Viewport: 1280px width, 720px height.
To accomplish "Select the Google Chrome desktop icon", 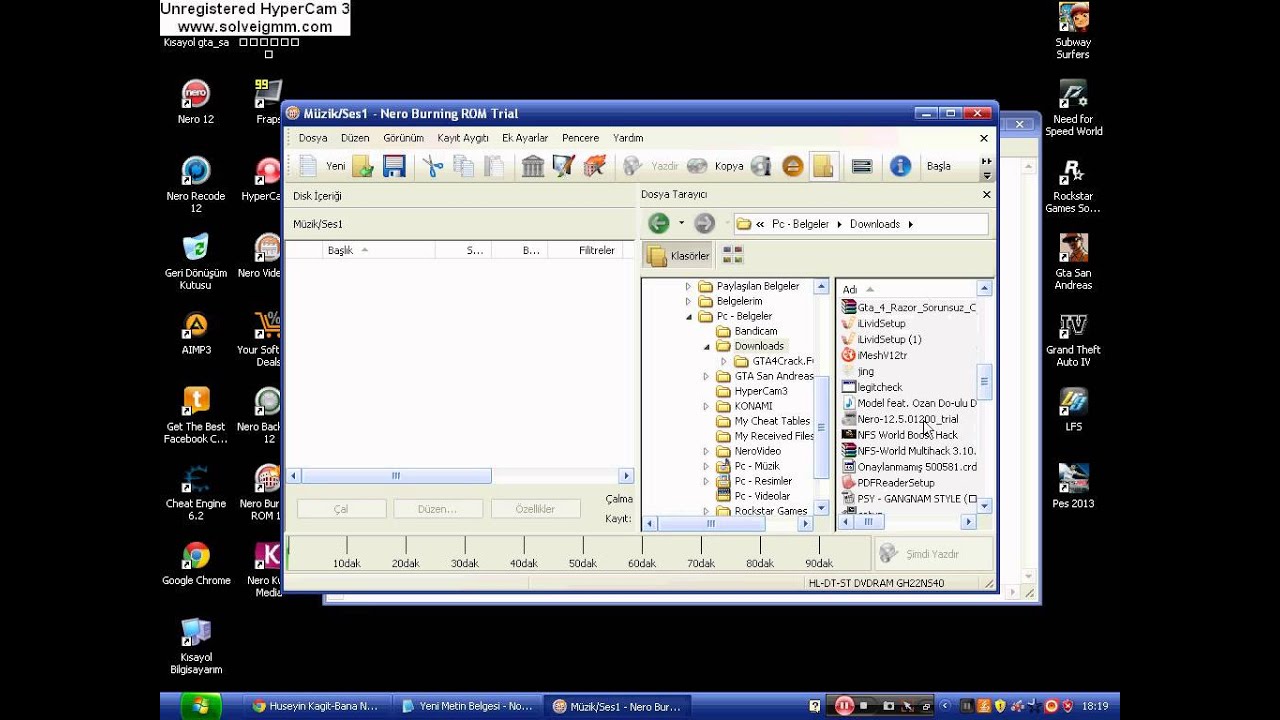I will [196, 564].
